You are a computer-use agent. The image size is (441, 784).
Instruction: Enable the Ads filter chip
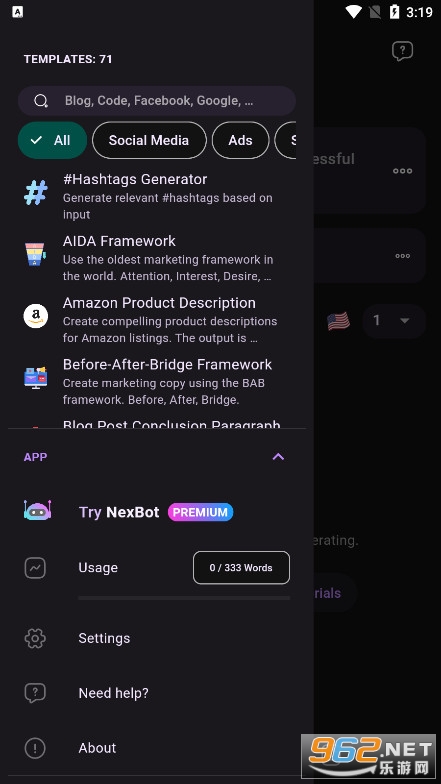point(240,140)
